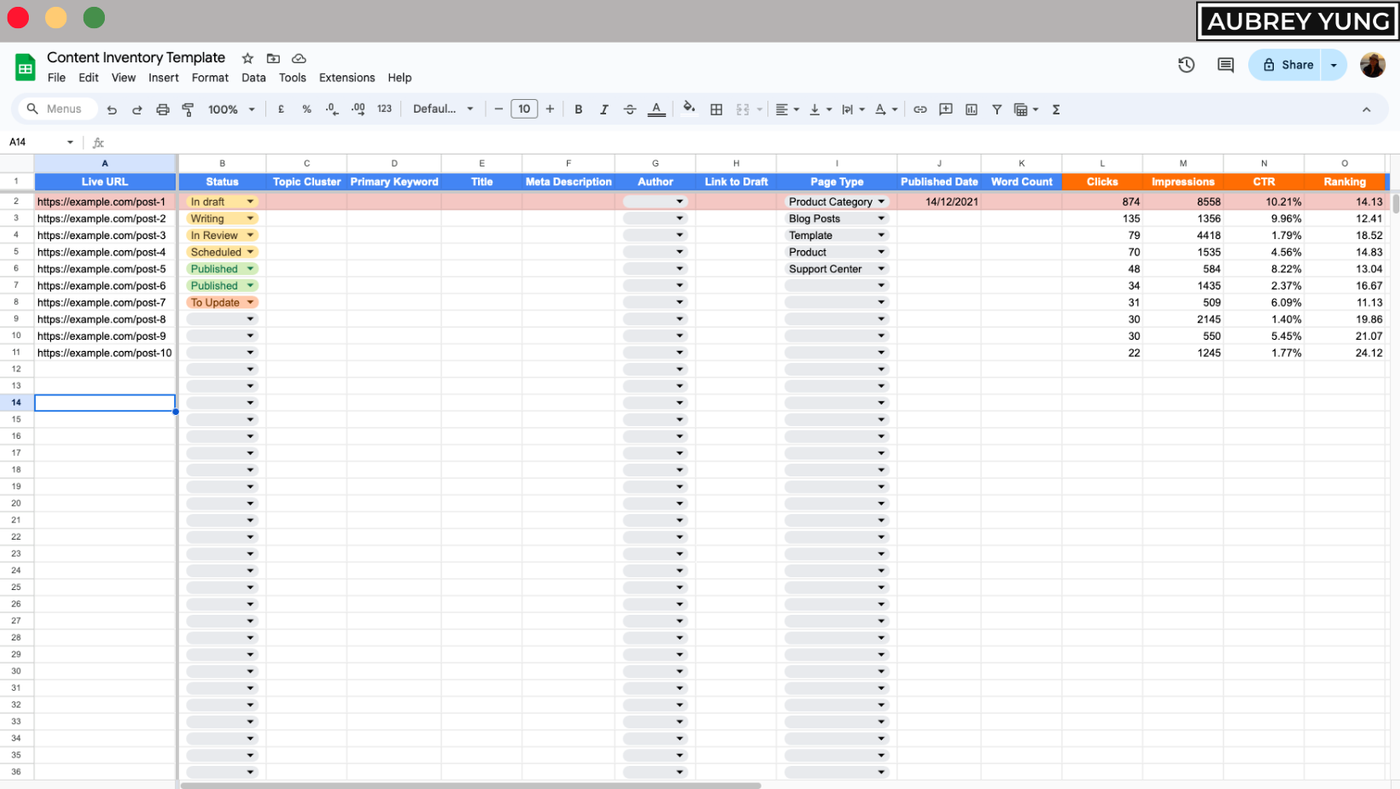The width and height of the screenshot is (1400, 789).
Task: Open the Extensions menu
Action: [x=347, y=77]
